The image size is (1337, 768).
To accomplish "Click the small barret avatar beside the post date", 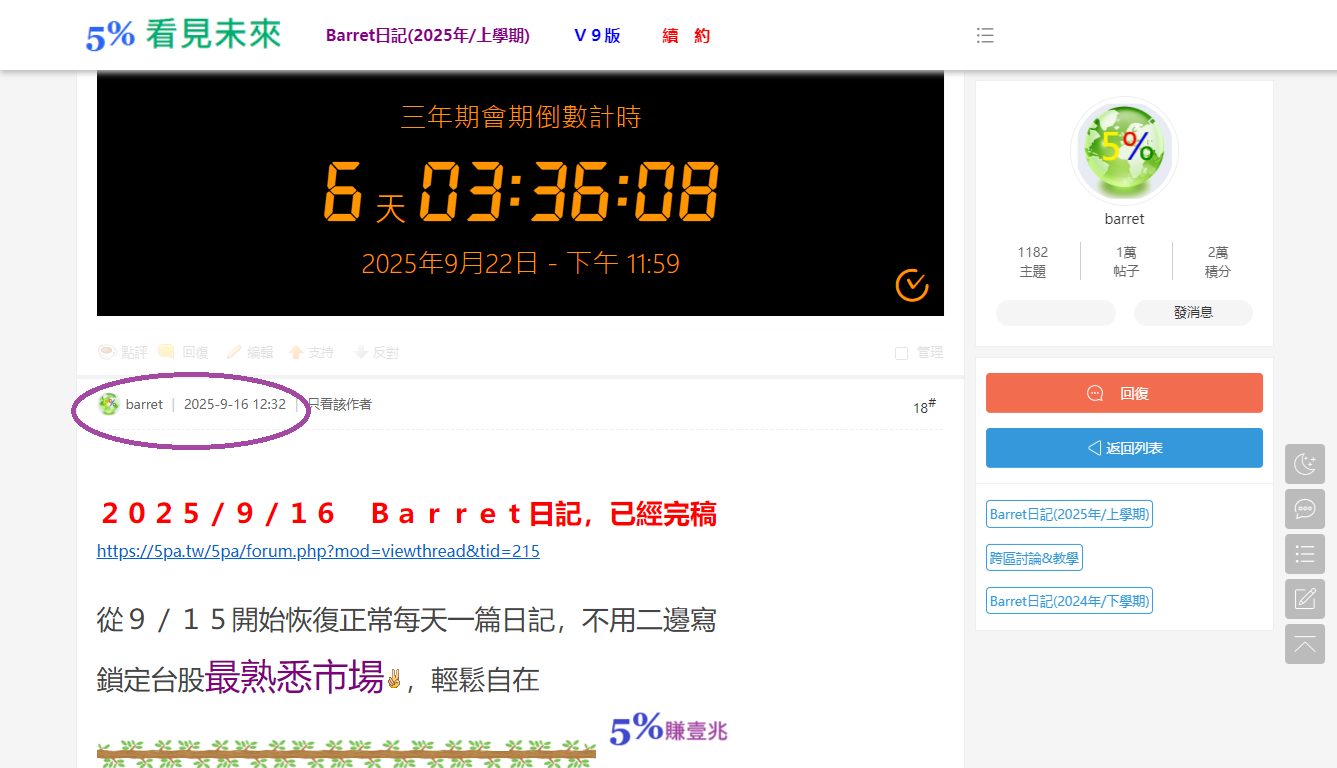I will point(109,404).
